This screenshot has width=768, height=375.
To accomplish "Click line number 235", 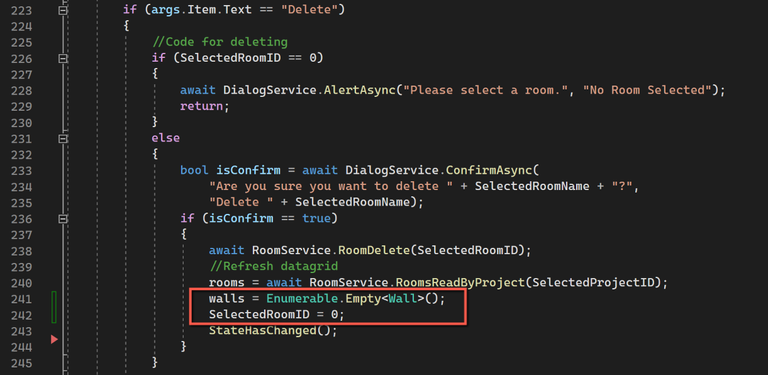I will coord(22,202).
